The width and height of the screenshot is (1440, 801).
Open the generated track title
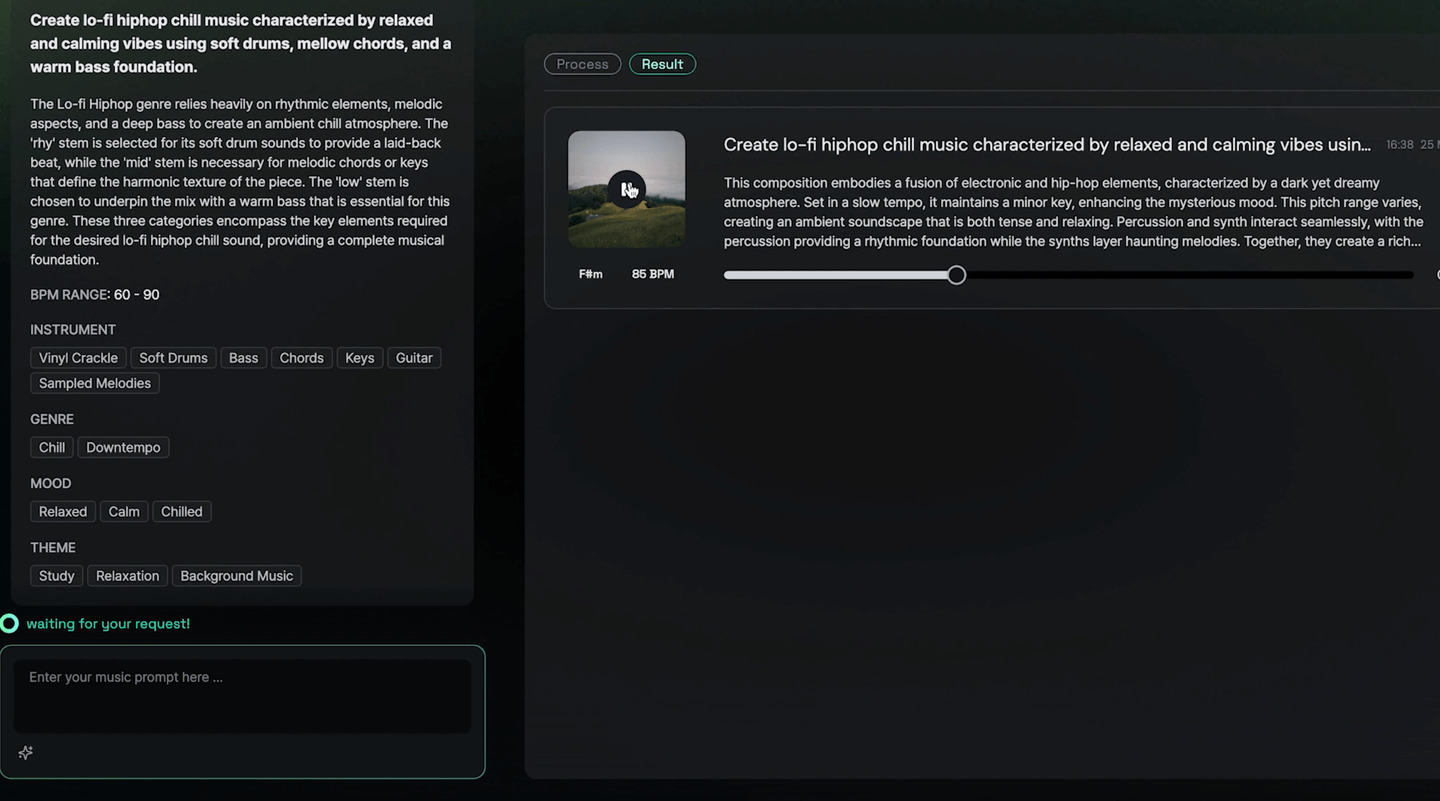tap(1046, 145)
